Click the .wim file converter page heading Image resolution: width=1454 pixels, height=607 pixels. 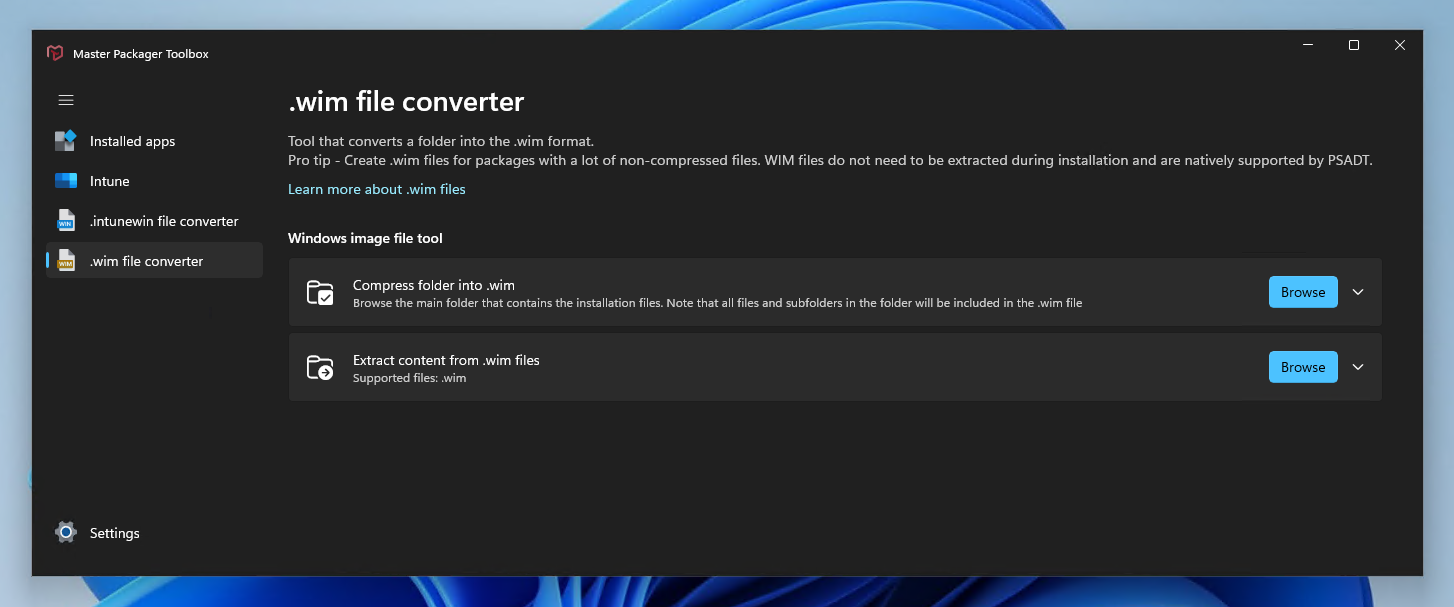click(x=406, y=101)
